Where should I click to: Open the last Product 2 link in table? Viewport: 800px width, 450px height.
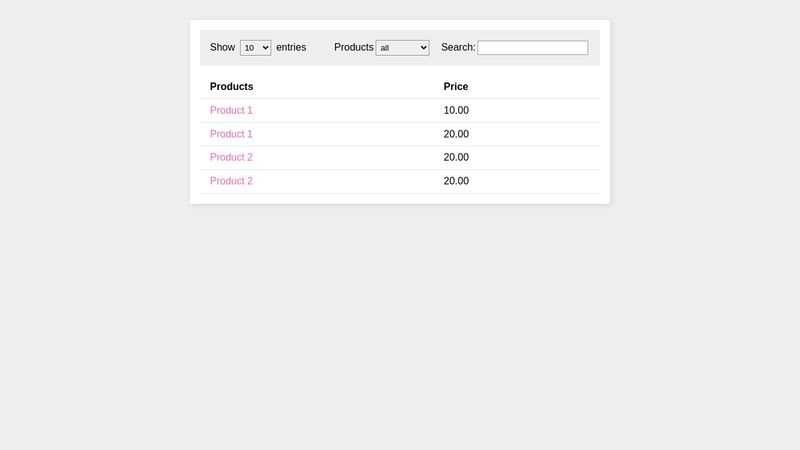231,181
